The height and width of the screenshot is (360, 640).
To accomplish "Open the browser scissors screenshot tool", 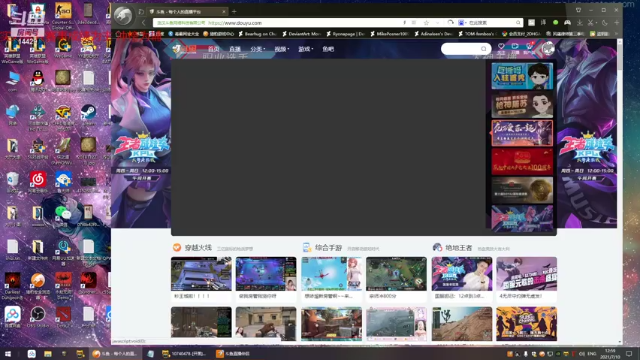I will click(x=591, y=23).
